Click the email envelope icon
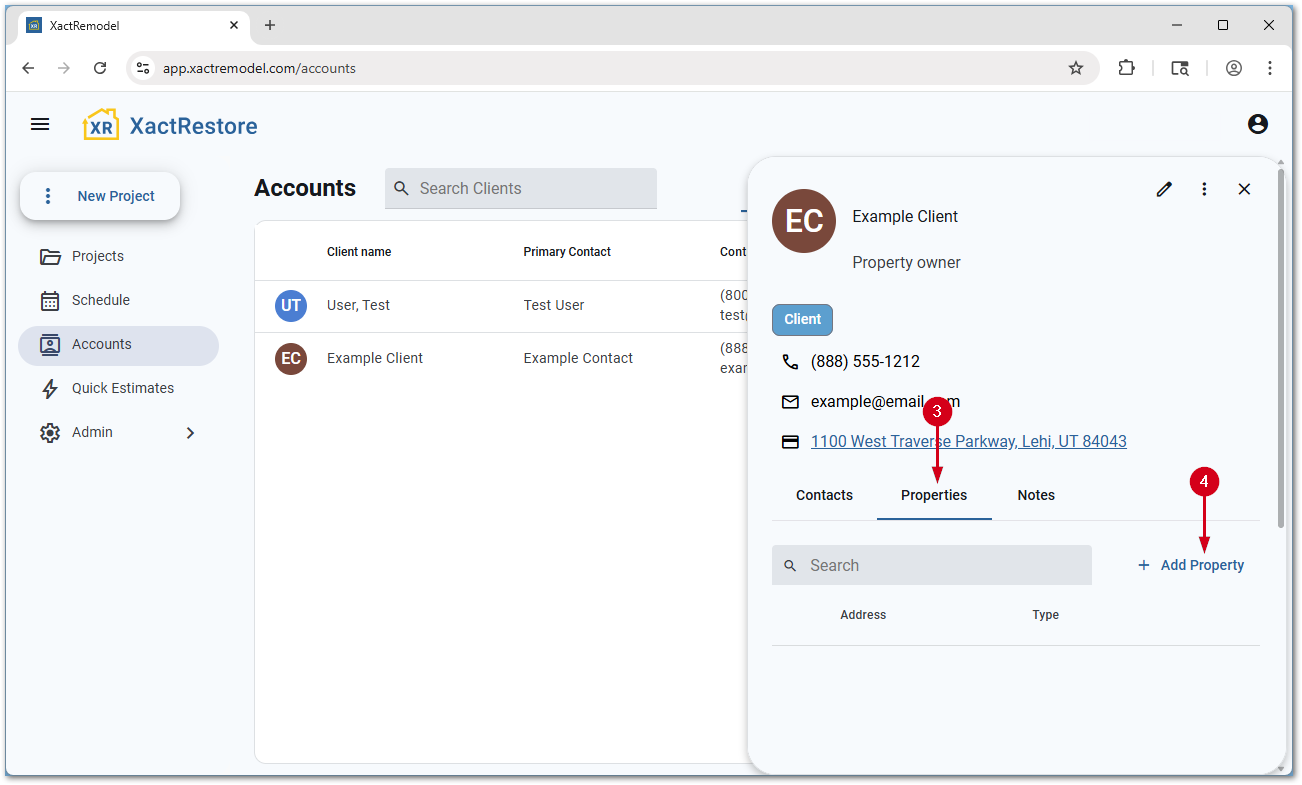 (790, 402)
